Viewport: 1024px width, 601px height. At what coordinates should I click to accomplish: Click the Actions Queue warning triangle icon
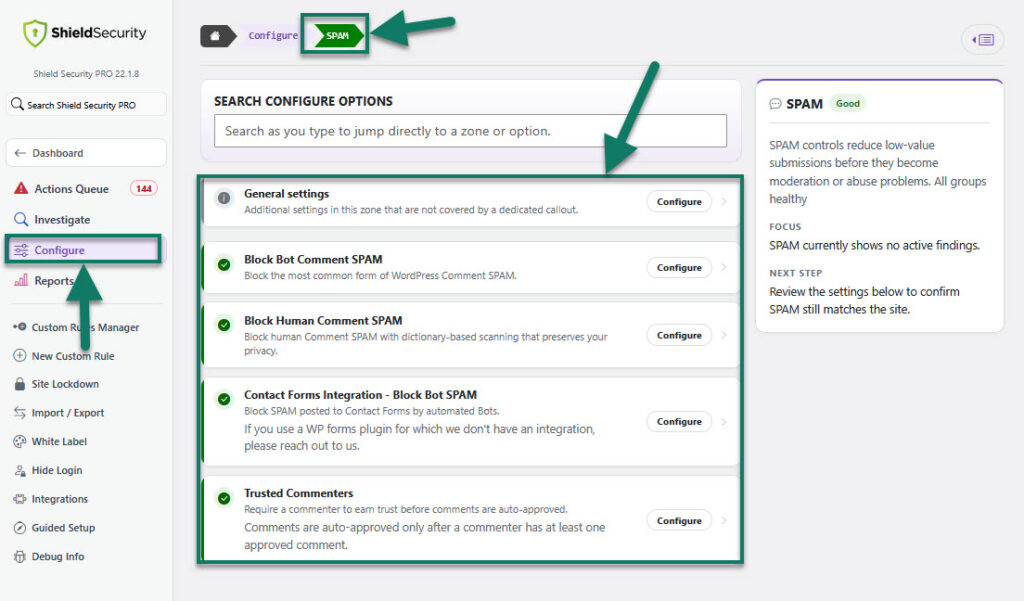point(21,188)
